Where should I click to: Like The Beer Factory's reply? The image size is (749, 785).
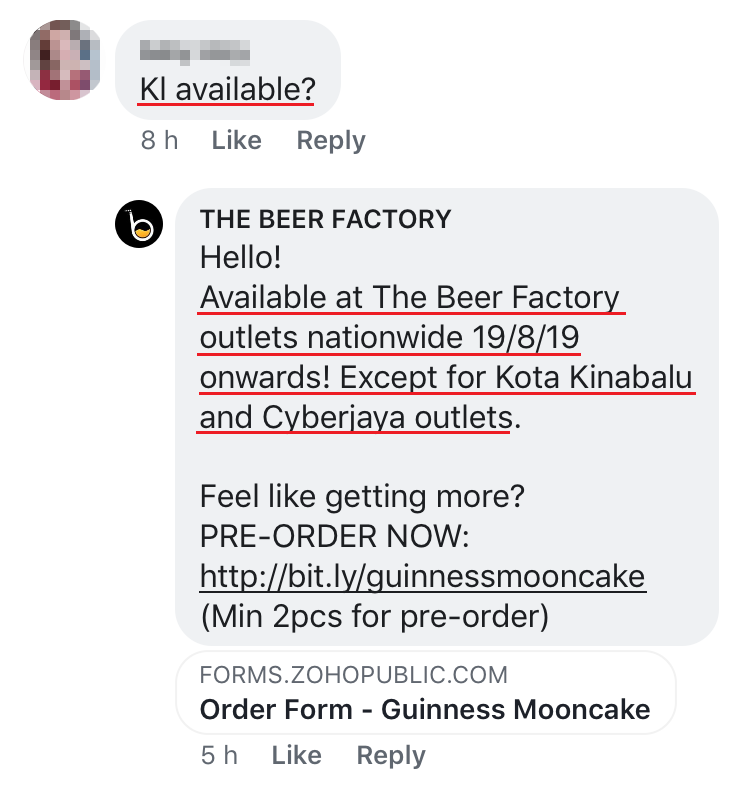(x=296, y=755)
